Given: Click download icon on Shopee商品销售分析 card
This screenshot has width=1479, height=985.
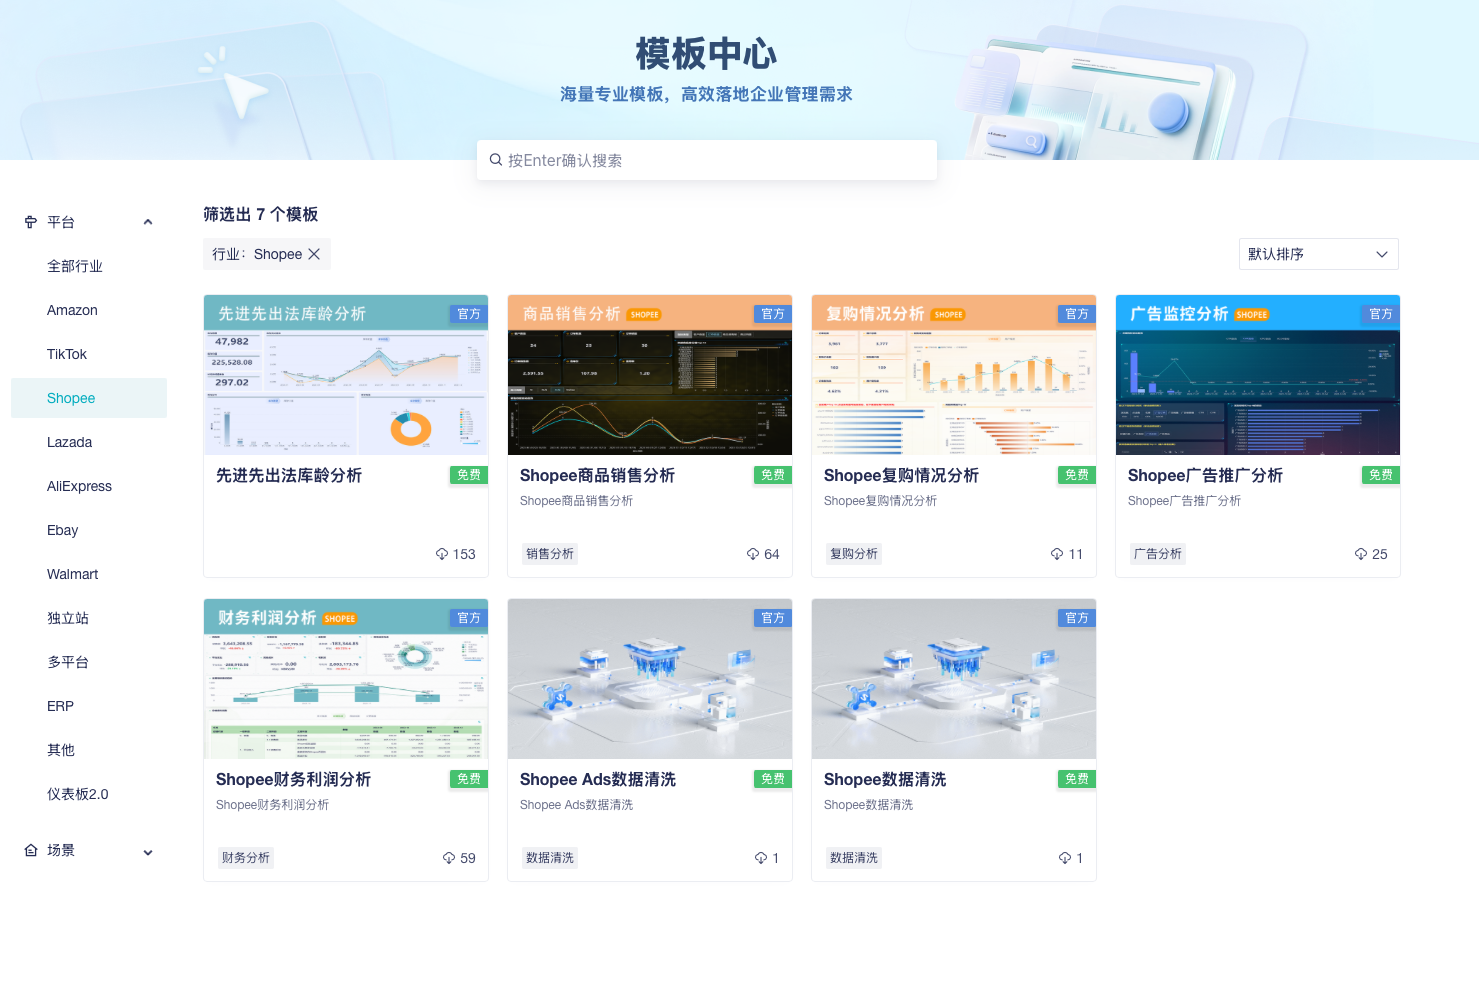Looking at the screenshot, I should click(x=753, y=554).
